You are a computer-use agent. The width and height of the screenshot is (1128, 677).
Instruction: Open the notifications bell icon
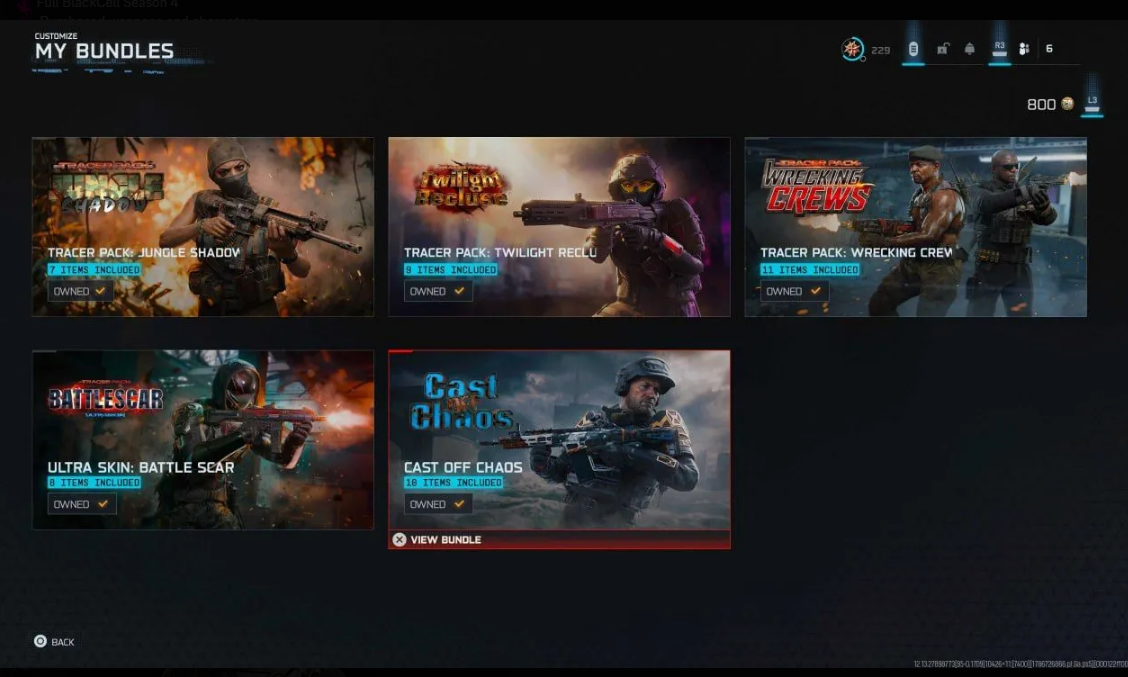[x=970, y=49]
